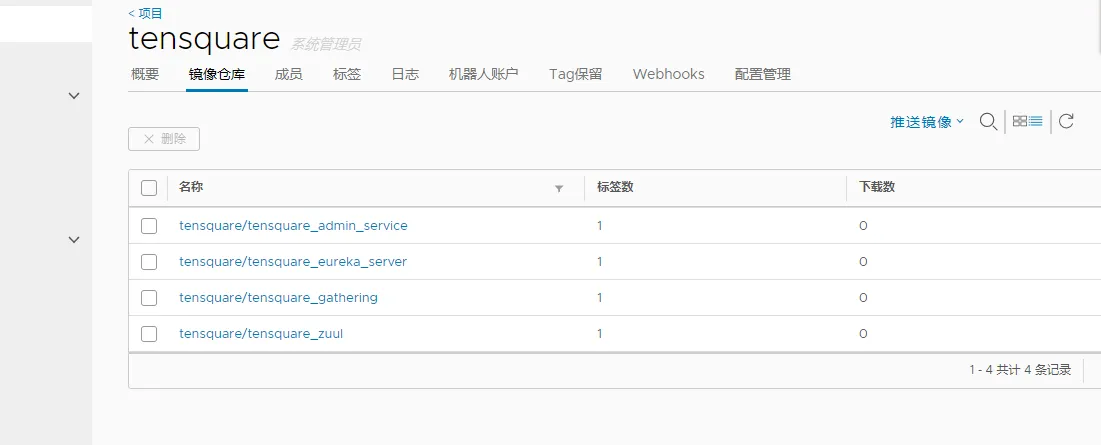The width and height of the screenshot is (1101, 445).
Task: Open the Webhooks tab
Action: pyautogui.click(x=668, y=74)
